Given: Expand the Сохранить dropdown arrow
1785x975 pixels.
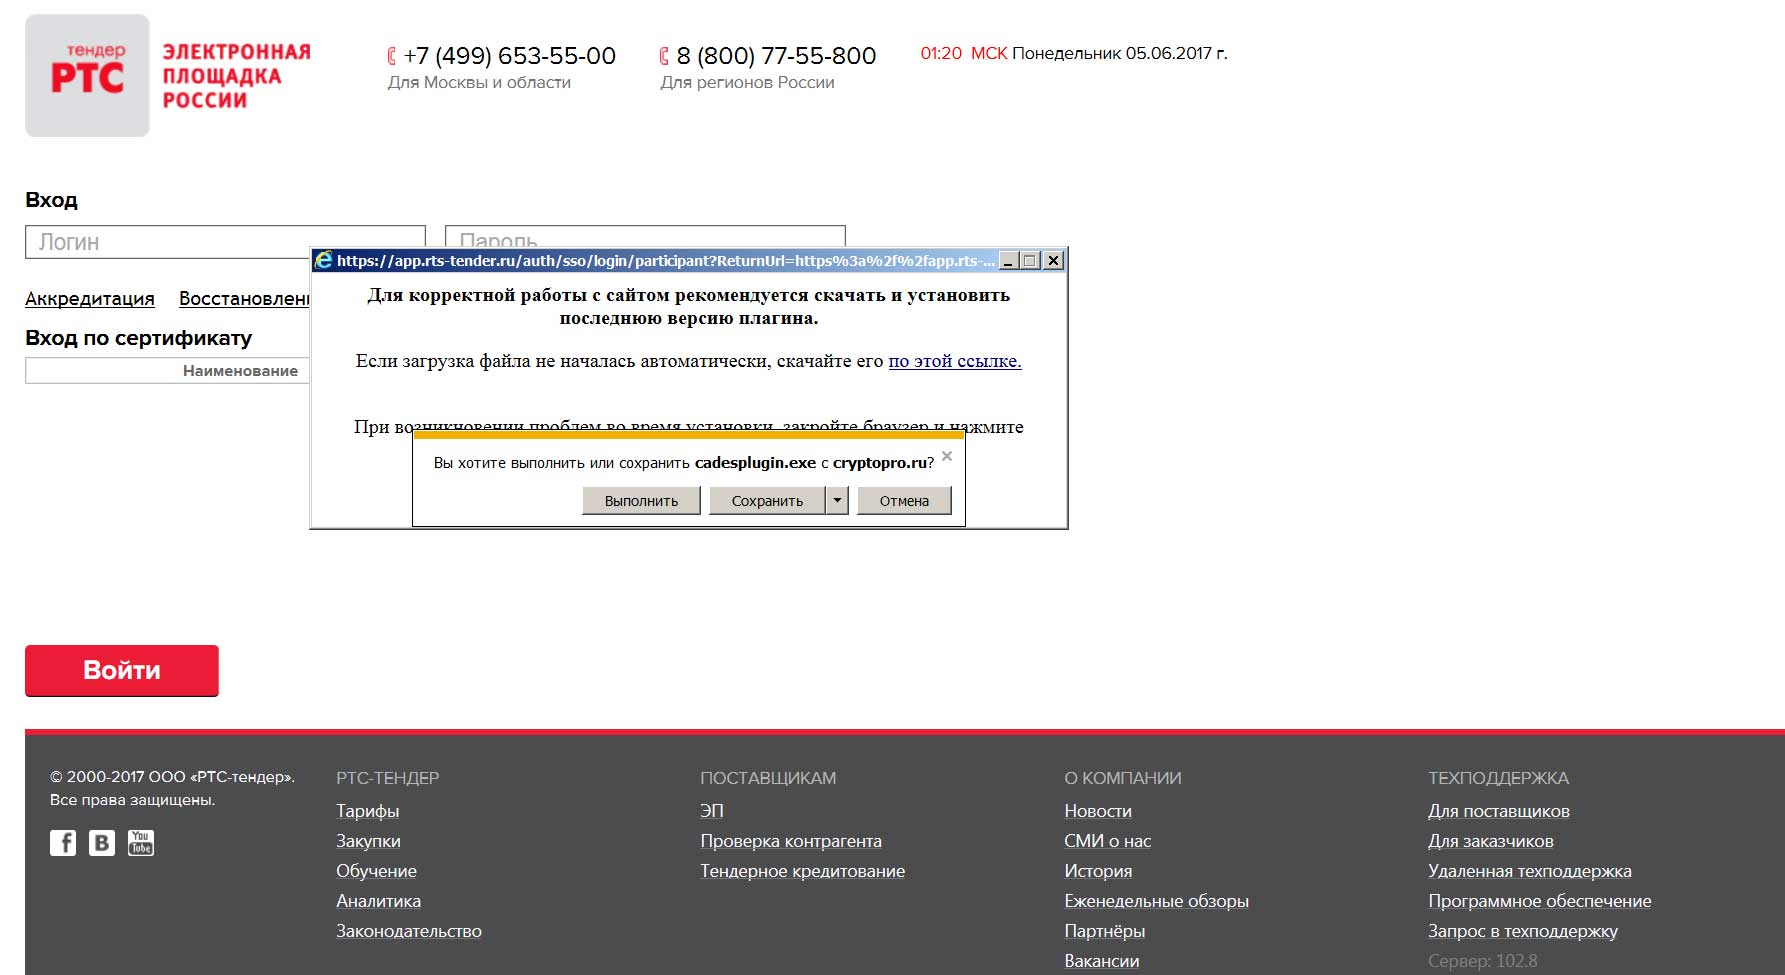Looking at the screenshot, I should [837, 500].
